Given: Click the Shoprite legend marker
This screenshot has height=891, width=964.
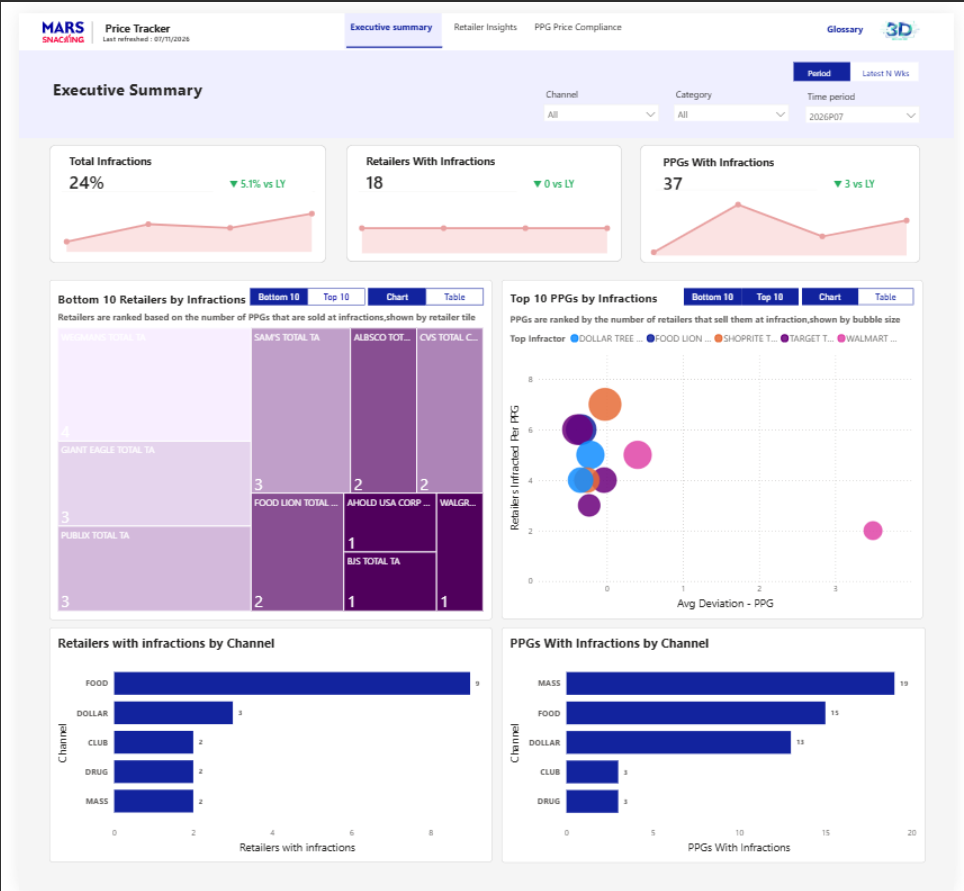Looking at the screenshot, I should [x=718, y=339].
